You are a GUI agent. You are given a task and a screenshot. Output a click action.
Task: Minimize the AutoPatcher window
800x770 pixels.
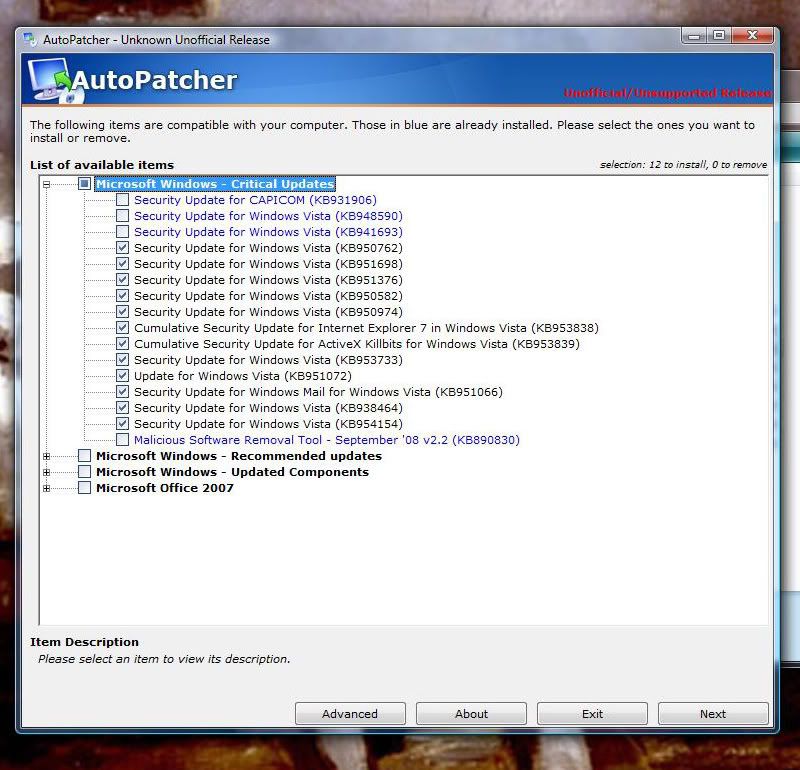click(694, 35)
